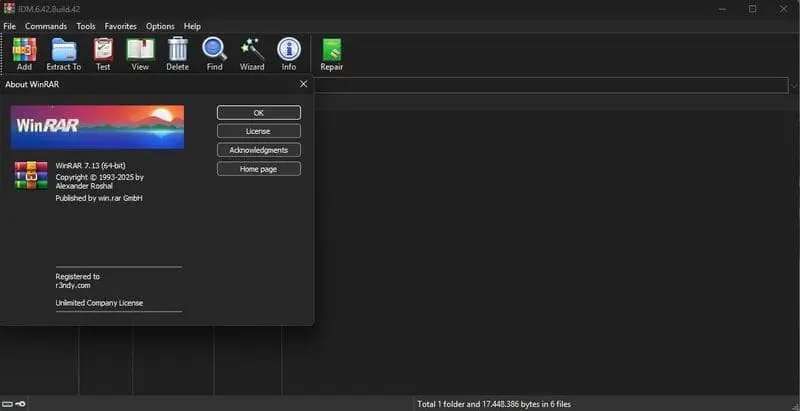Launch the Wizard wand tool
This screenshot has height=411, width=800.
[252, 54]
